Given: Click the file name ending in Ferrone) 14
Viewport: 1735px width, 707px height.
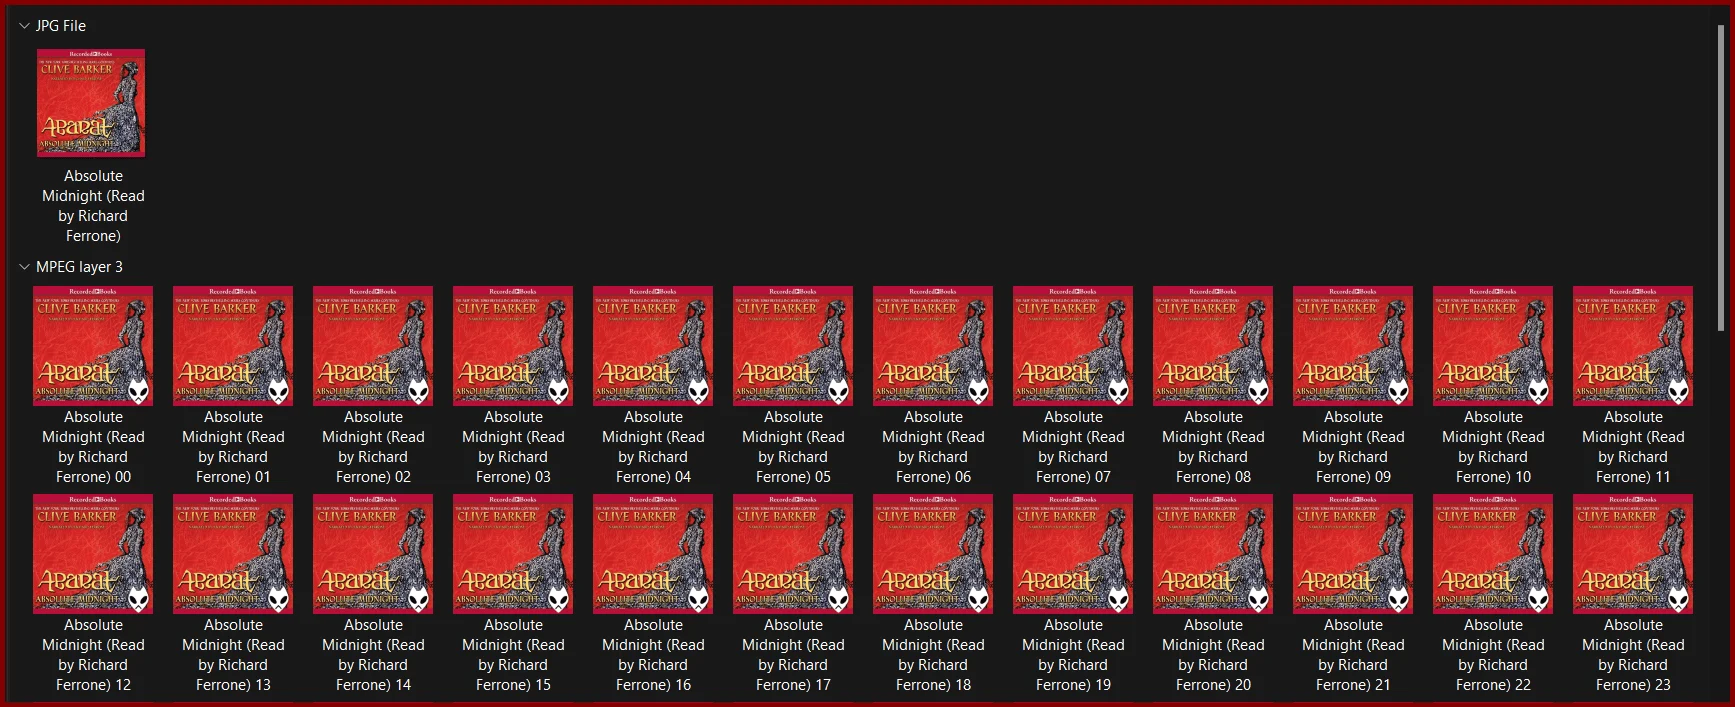Looking at the screenshot, I should pyautogui.click(x=373, y=655).
